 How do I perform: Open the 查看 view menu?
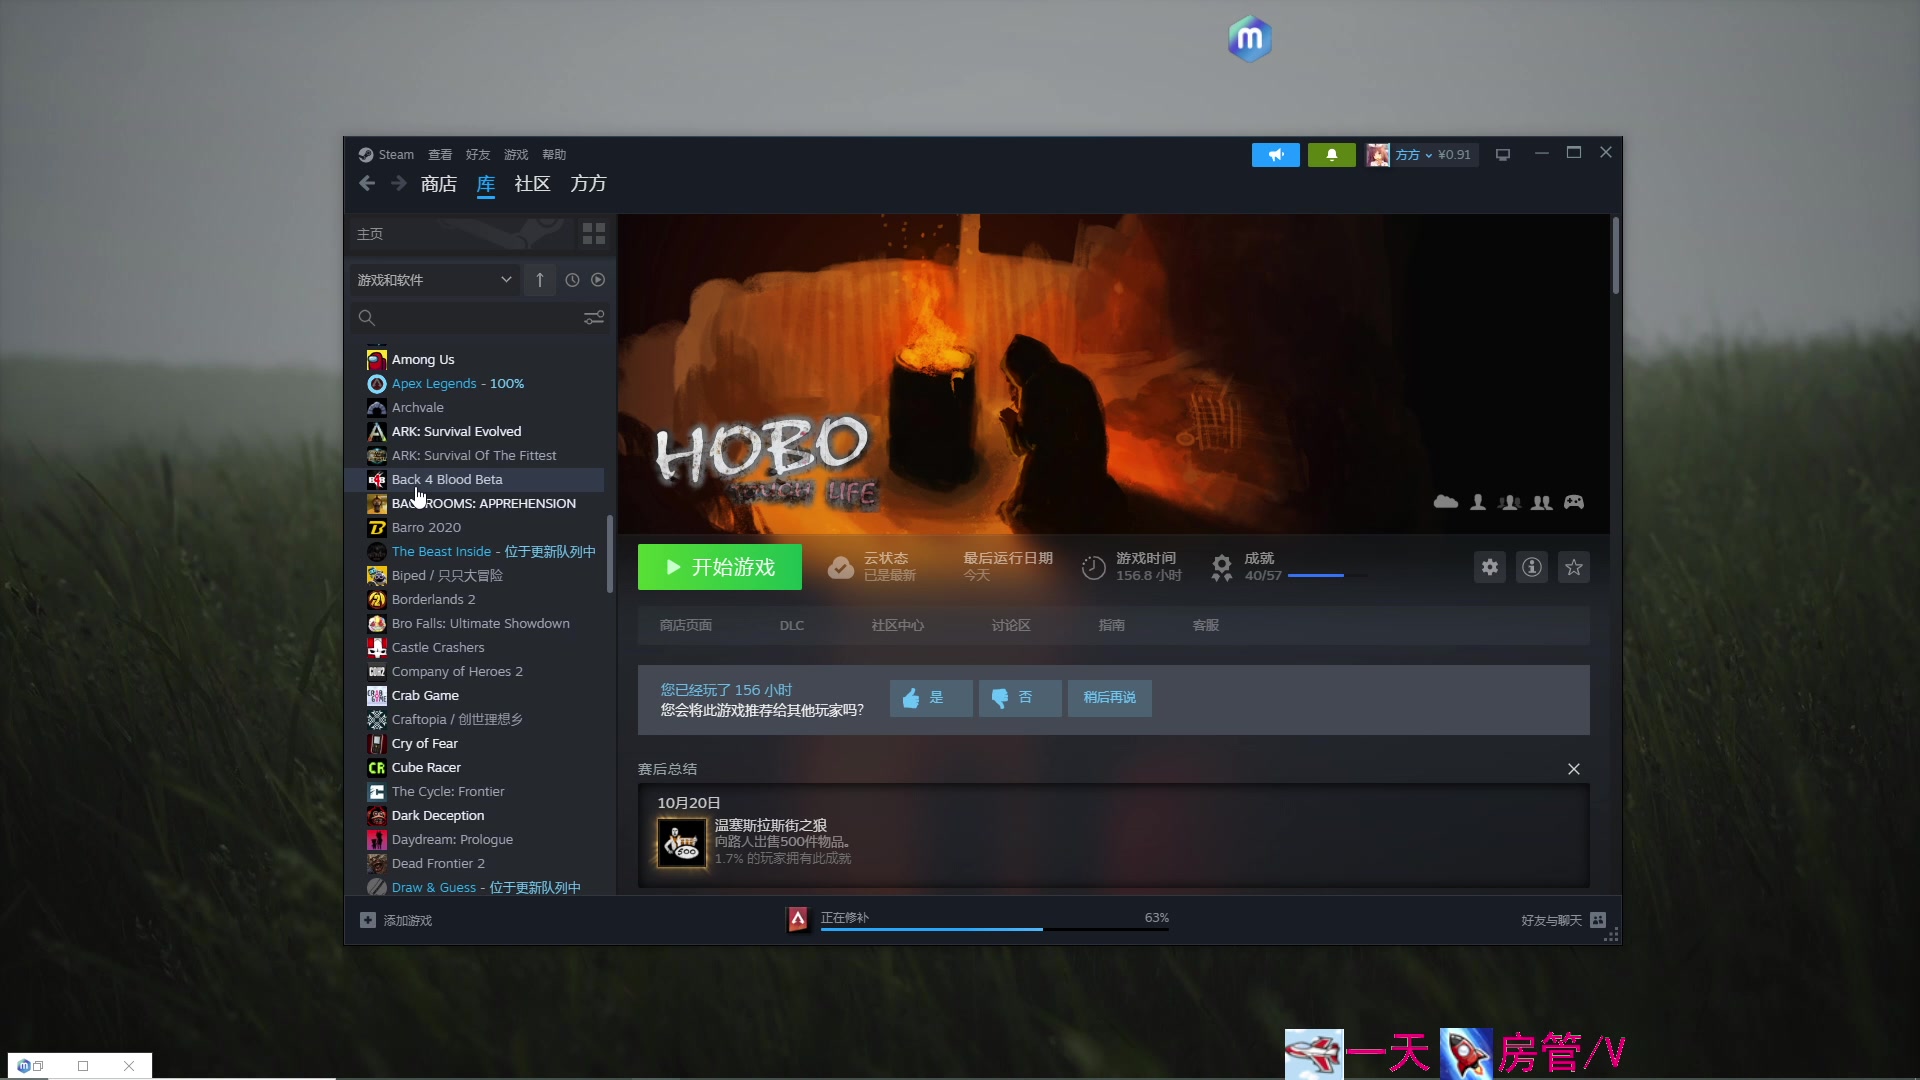coord(440,155)
